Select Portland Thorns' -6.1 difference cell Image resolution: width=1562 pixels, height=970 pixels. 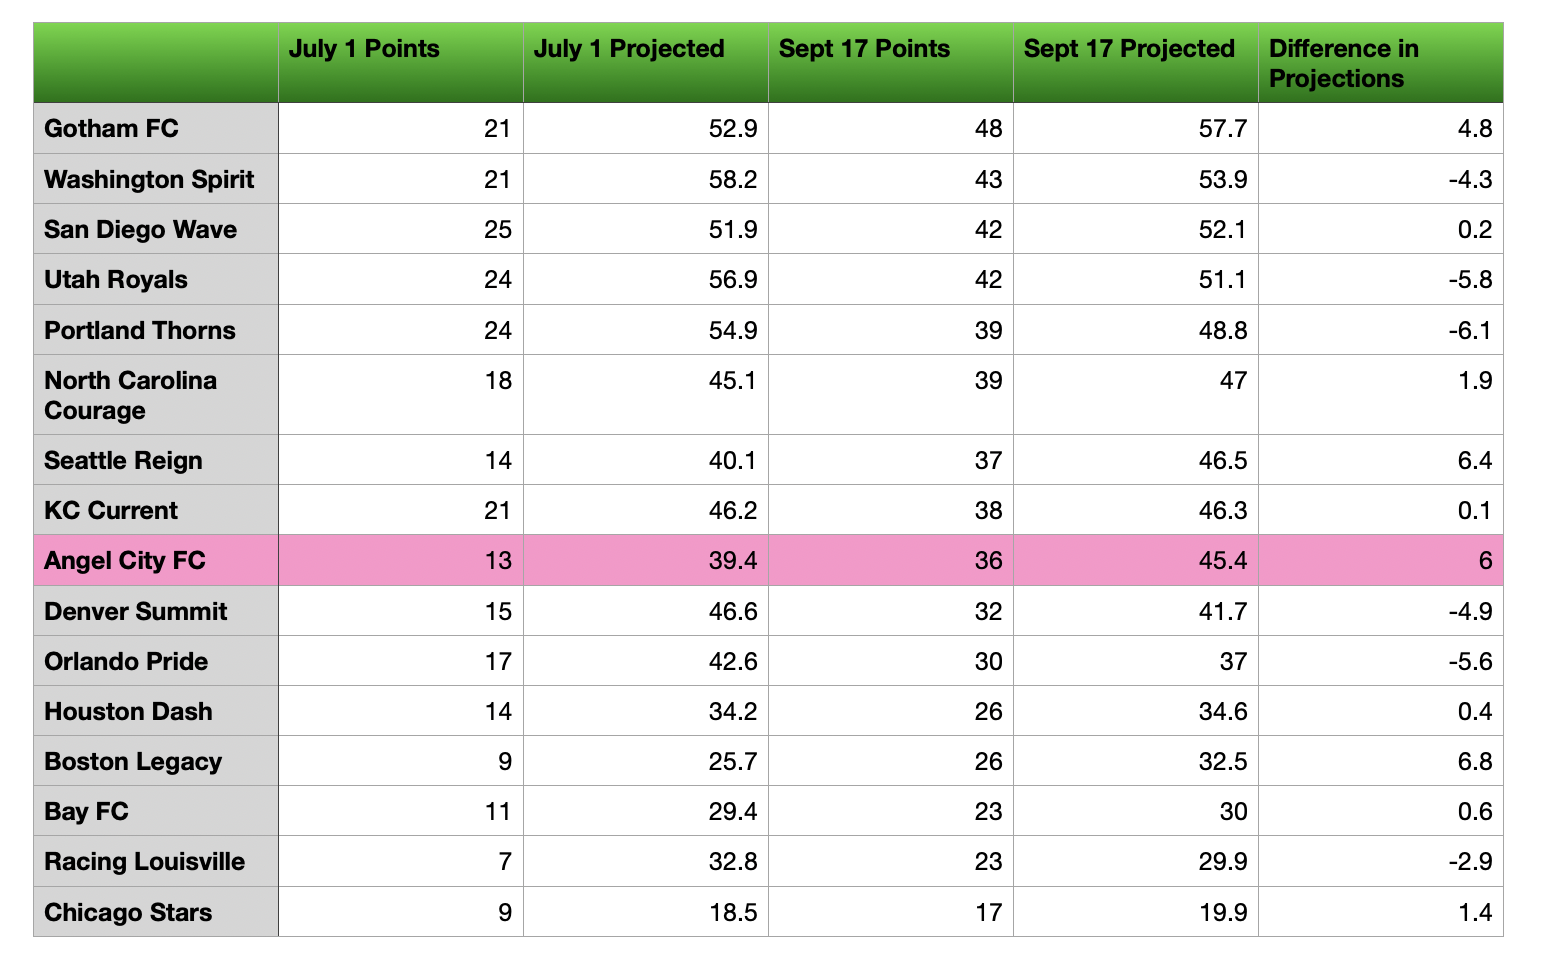[1381, 330]
